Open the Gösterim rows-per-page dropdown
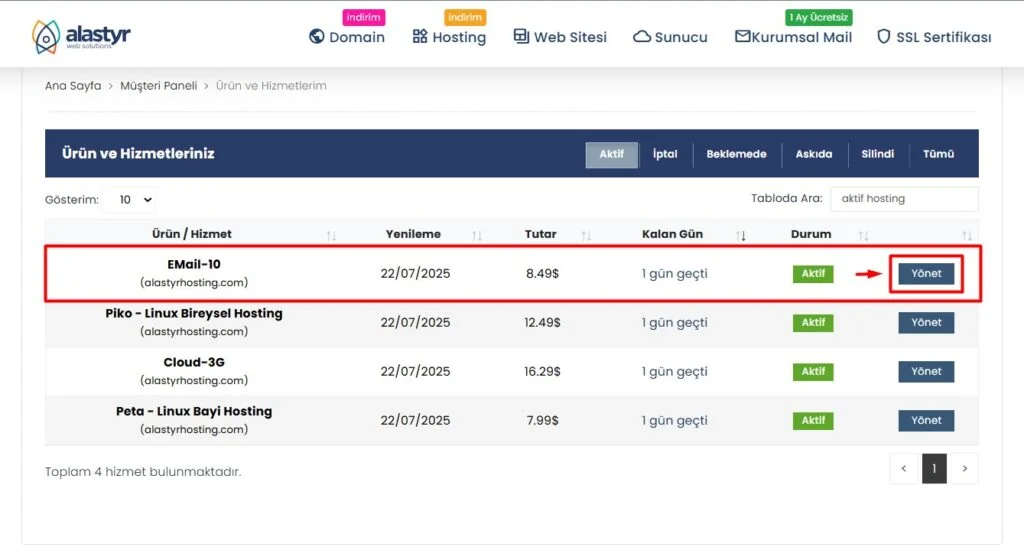The height and width of the screenshot is (557, 1024). click(x=130, y=200)
